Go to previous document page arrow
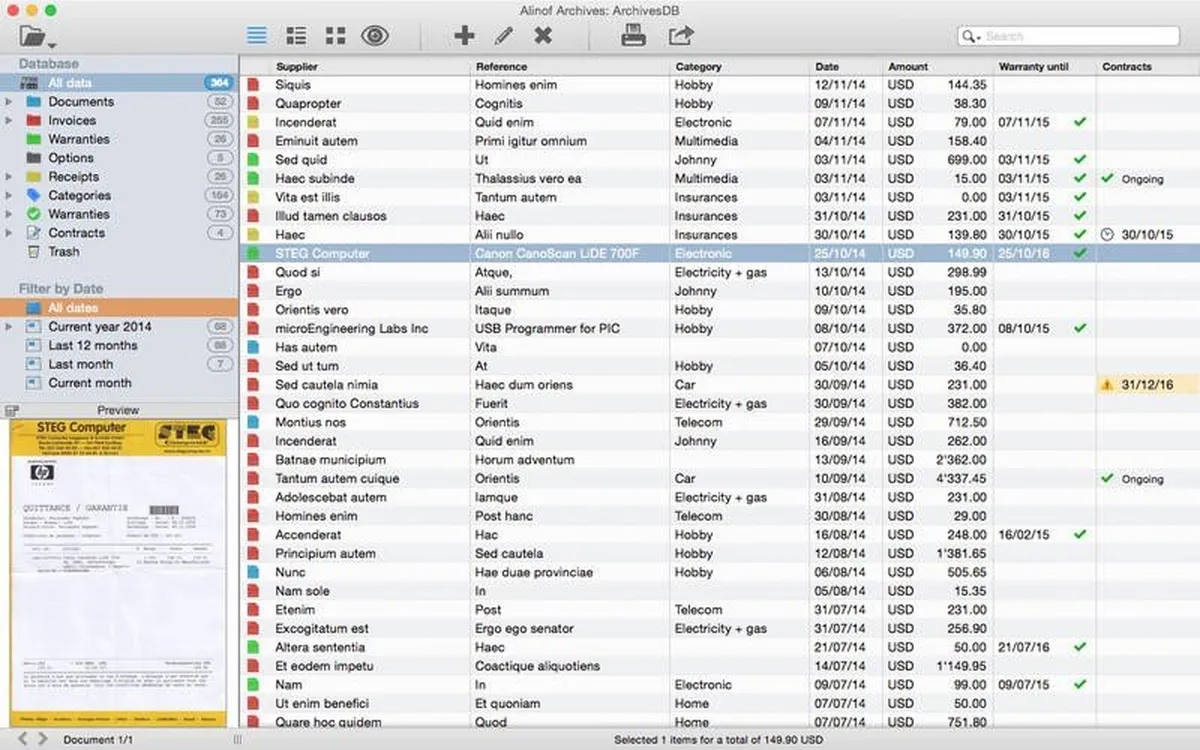Image resolution: width=1200 pixels, height=750 pixels. tap(21, 739)
